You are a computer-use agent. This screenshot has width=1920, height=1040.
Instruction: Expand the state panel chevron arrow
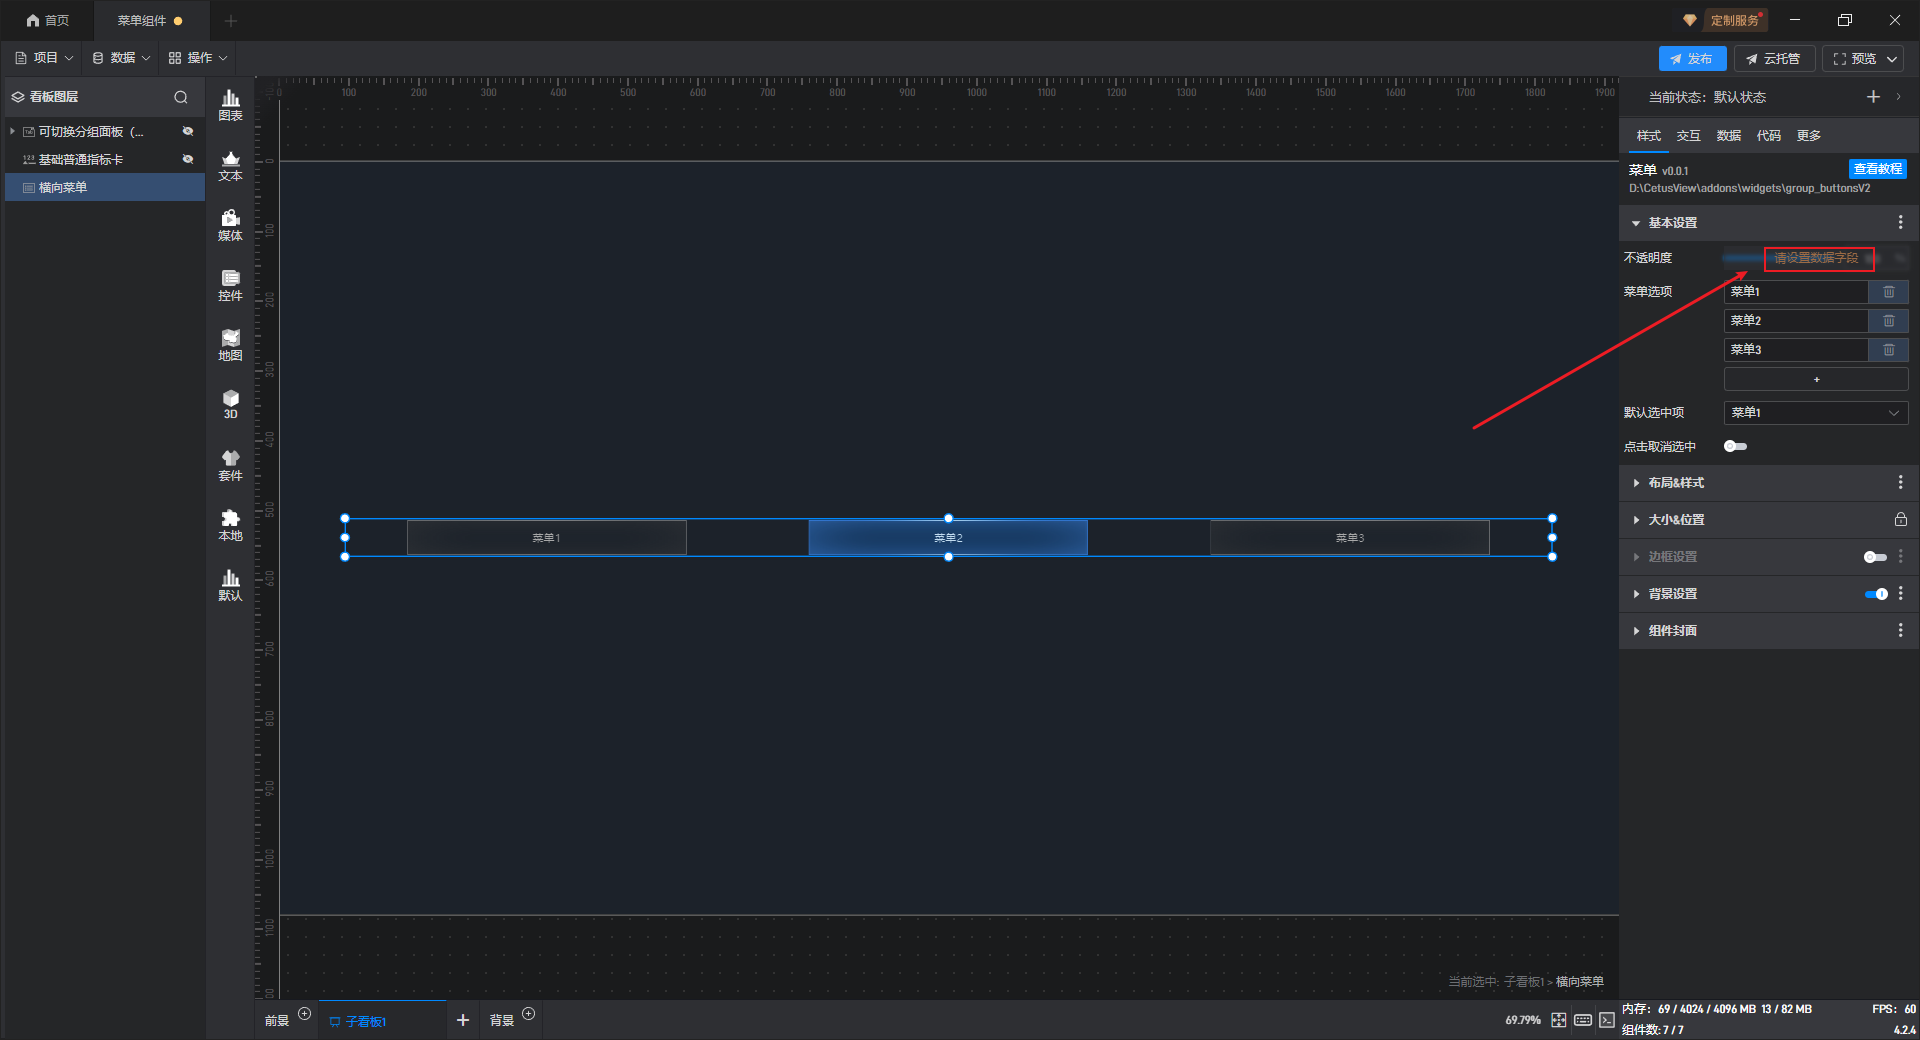(x=1898, y=97)
